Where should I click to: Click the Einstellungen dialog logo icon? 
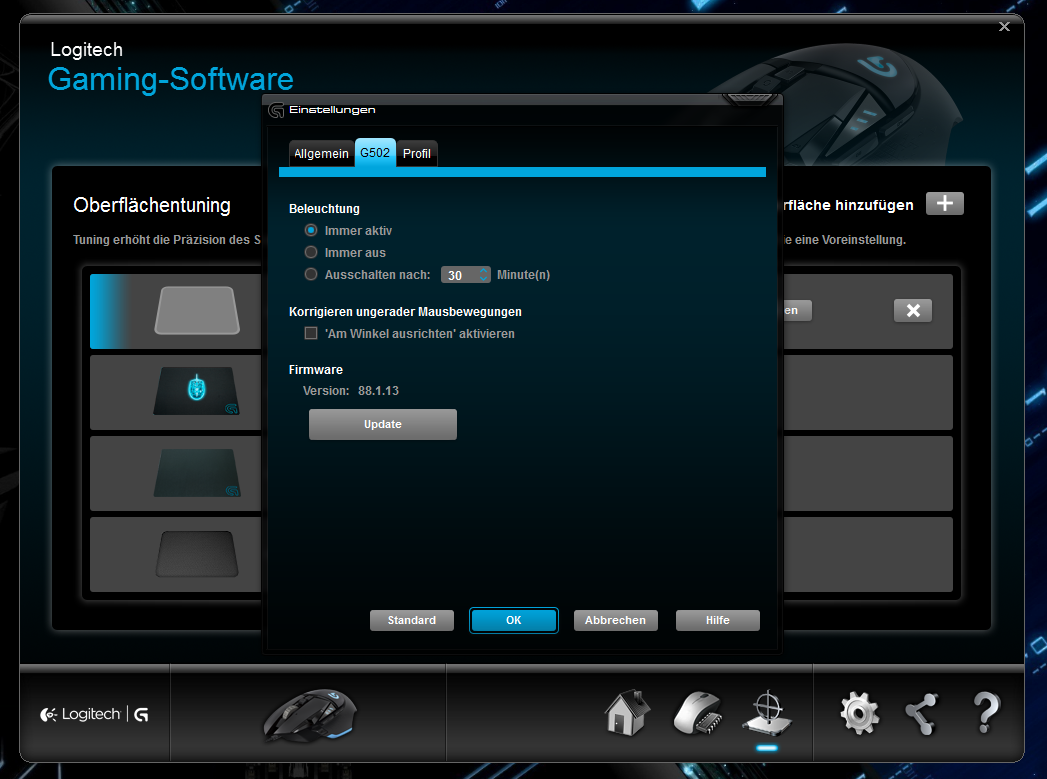[x=276, y=110]
